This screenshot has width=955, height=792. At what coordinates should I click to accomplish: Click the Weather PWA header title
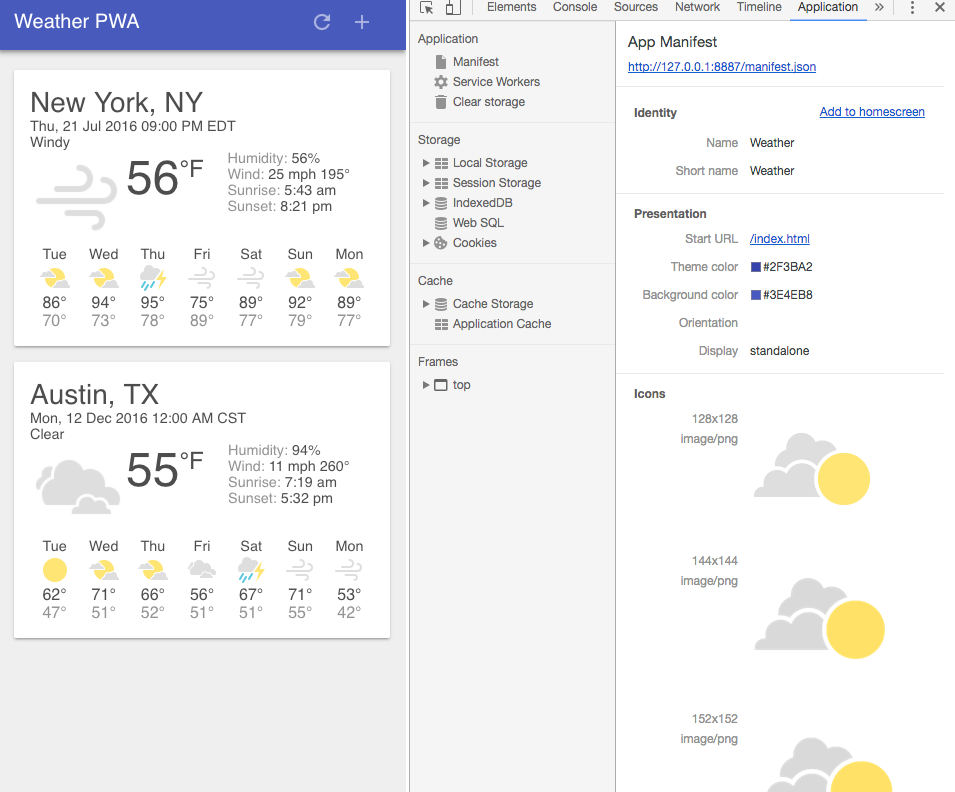pos(77,21)
